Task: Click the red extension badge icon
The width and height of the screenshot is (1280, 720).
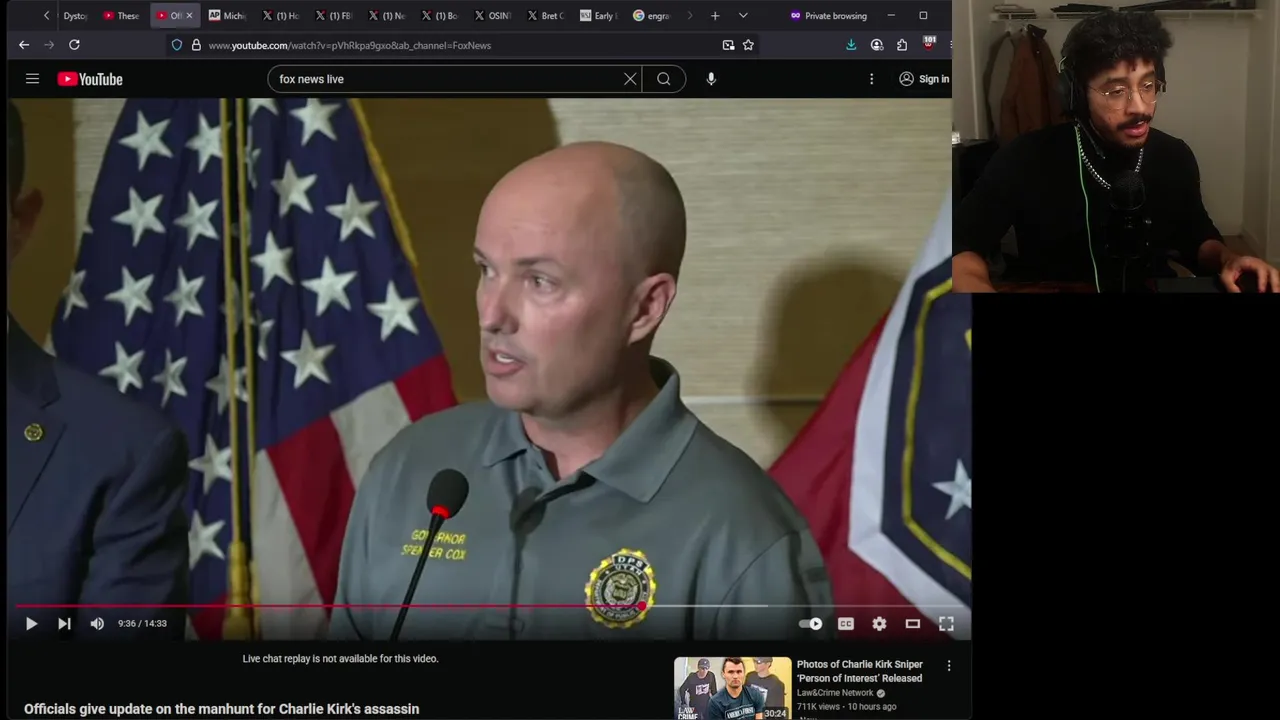Action: pos(929,44)
